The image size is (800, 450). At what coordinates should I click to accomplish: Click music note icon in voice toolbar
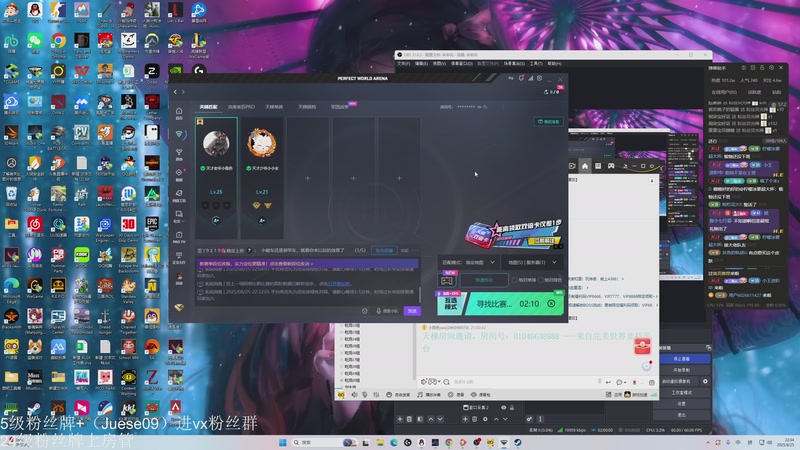[420, 394]
